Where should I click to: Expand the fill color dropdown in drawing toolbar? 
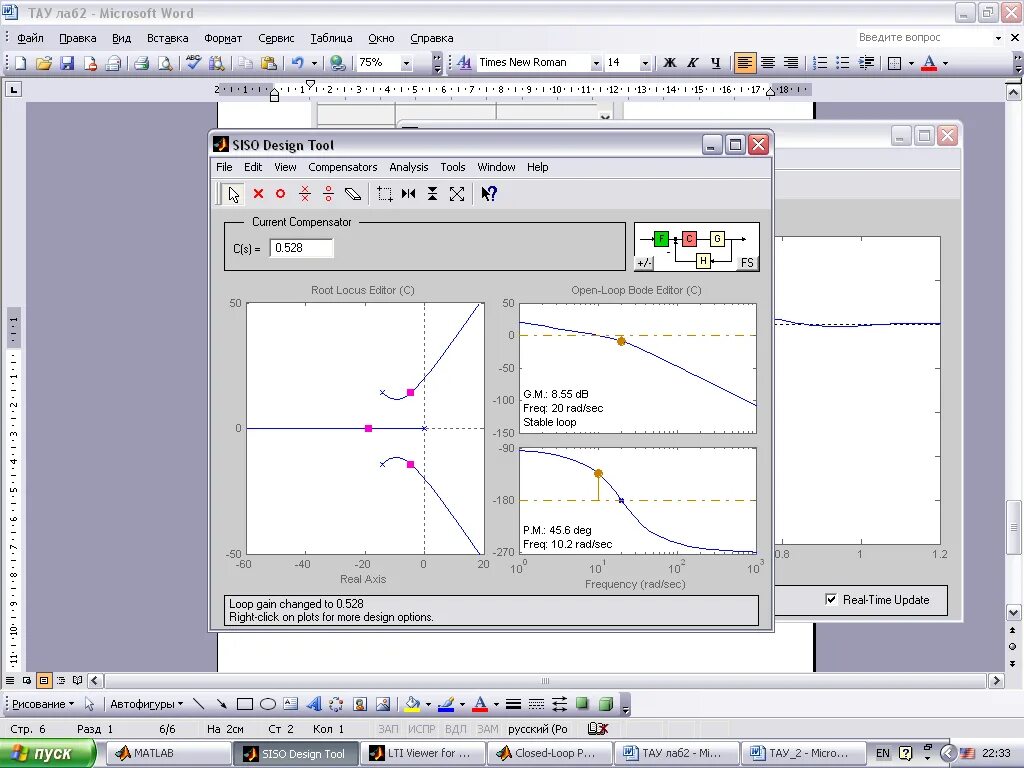click(428, 704)
